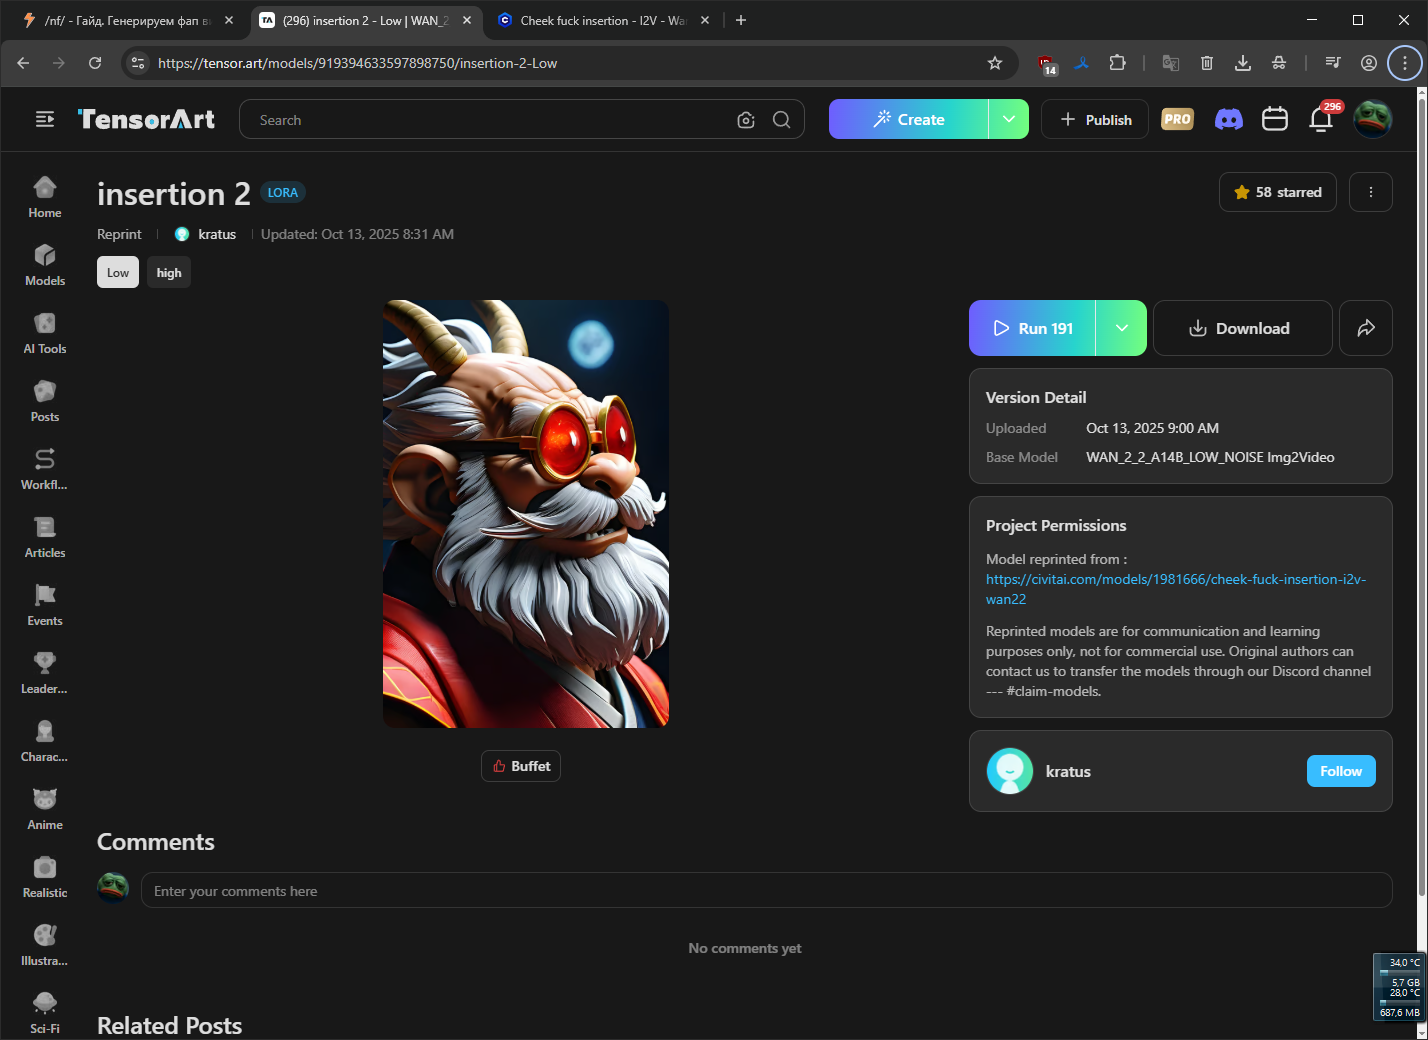Select the Low version tab
1428x1040 pixels.
(118, 273)
